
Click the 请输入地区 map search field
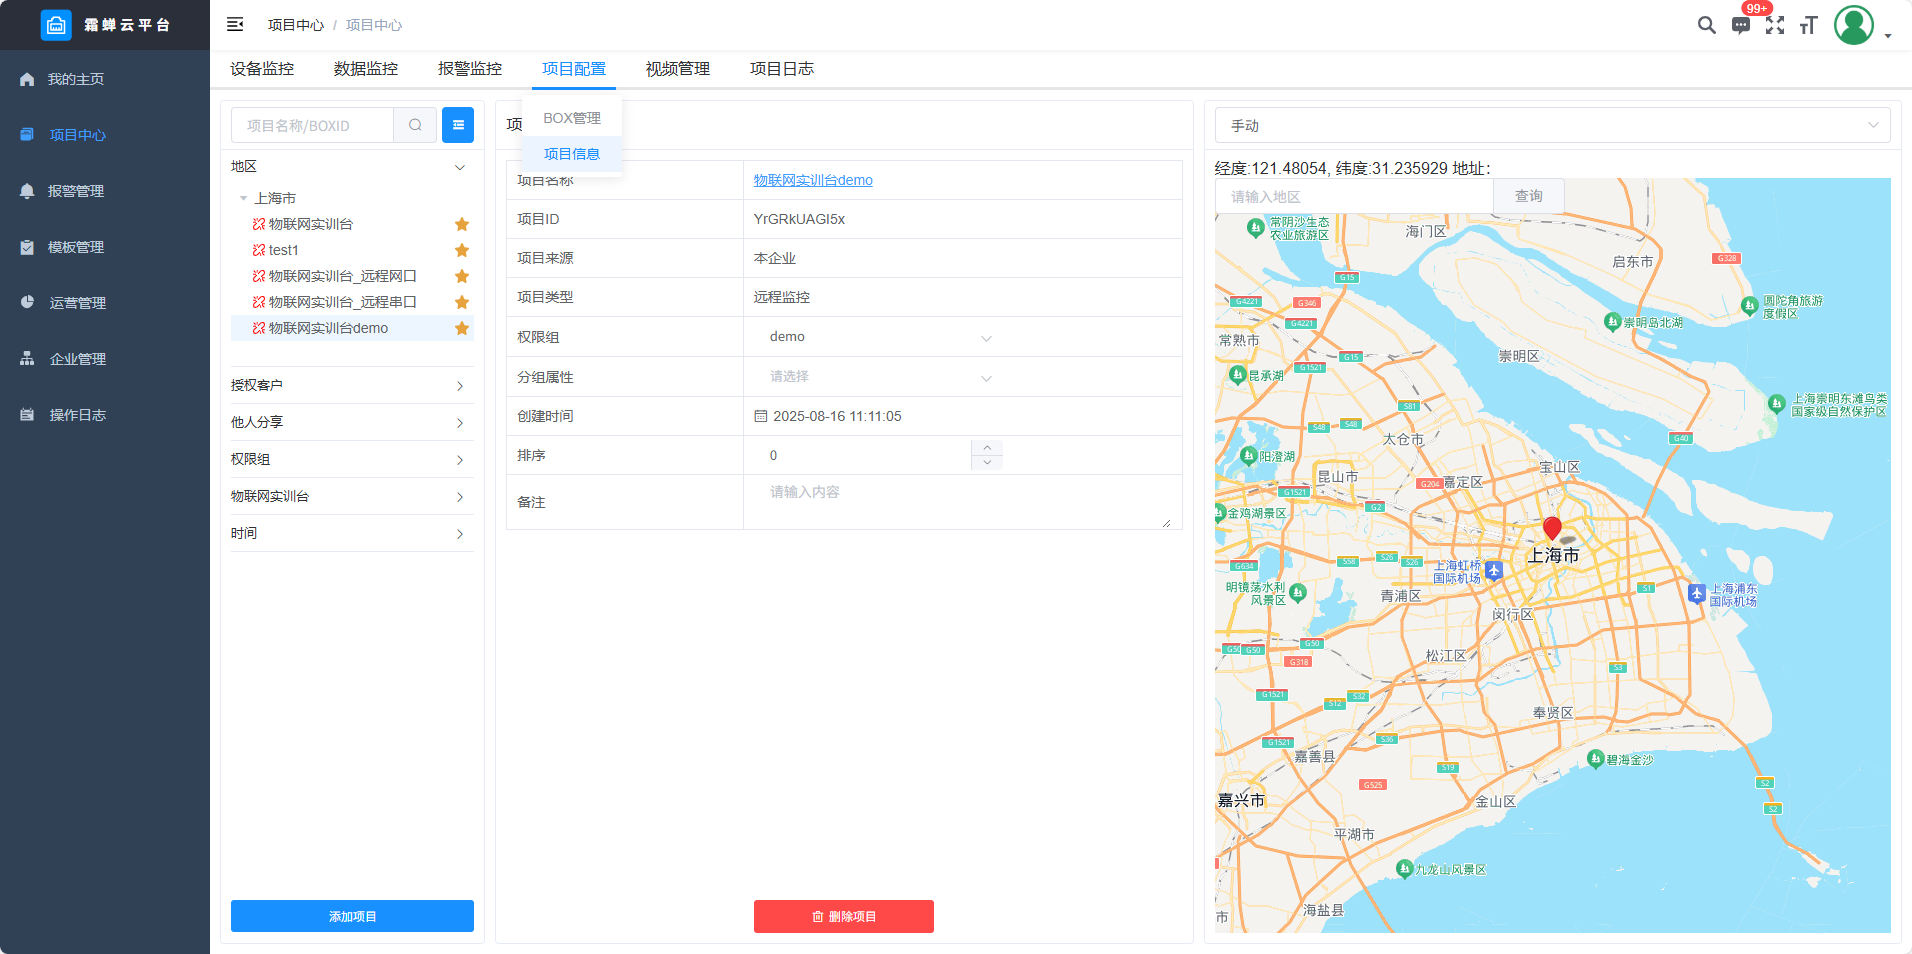tap(1354, 197)
